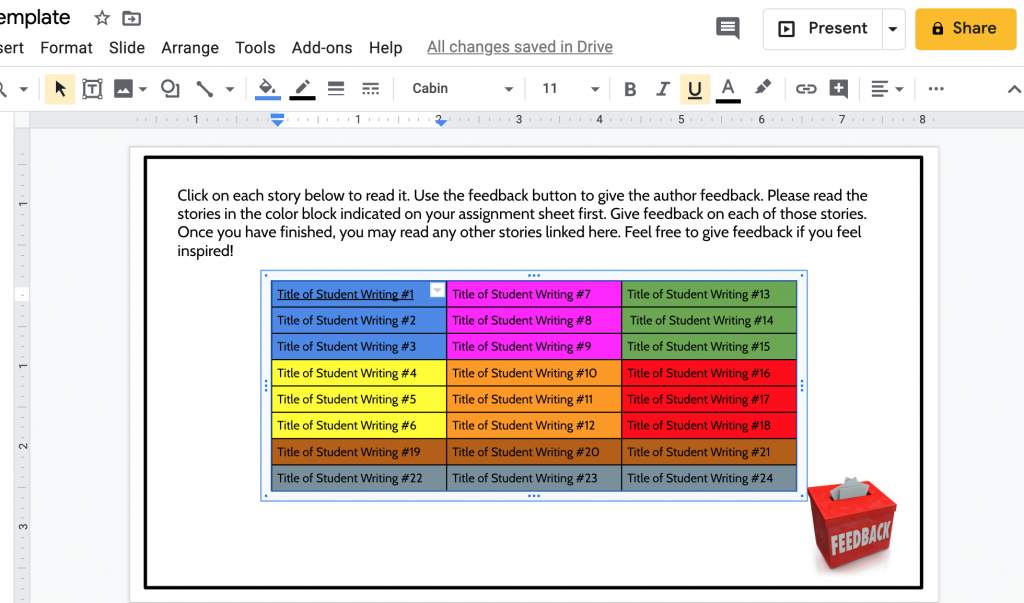
Task: Select cell Title of Student Writing #12
Action: (534, 425)
